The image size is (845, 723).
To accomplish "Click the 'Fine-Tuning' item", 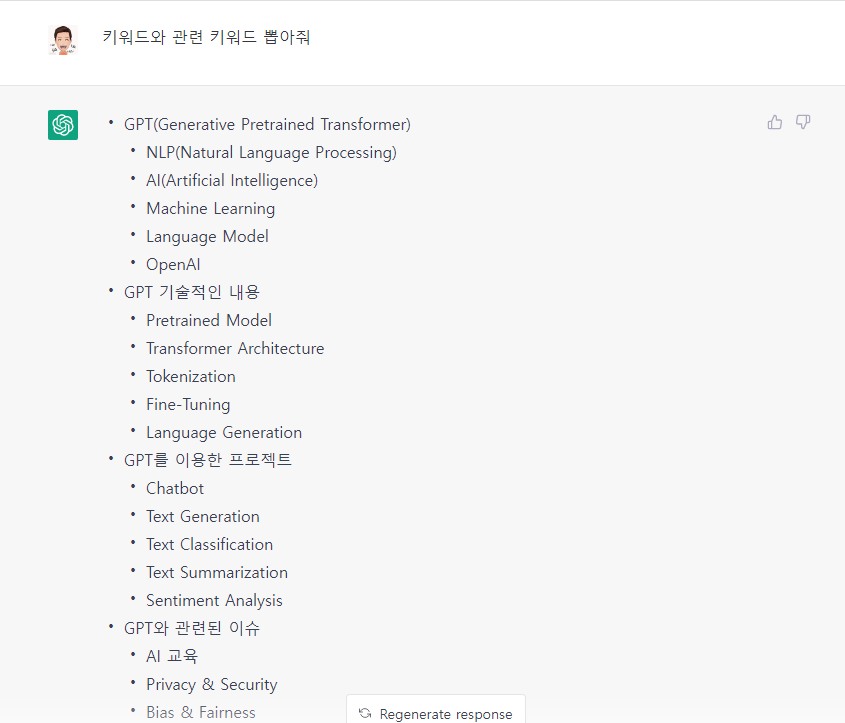I will [188, 405].
